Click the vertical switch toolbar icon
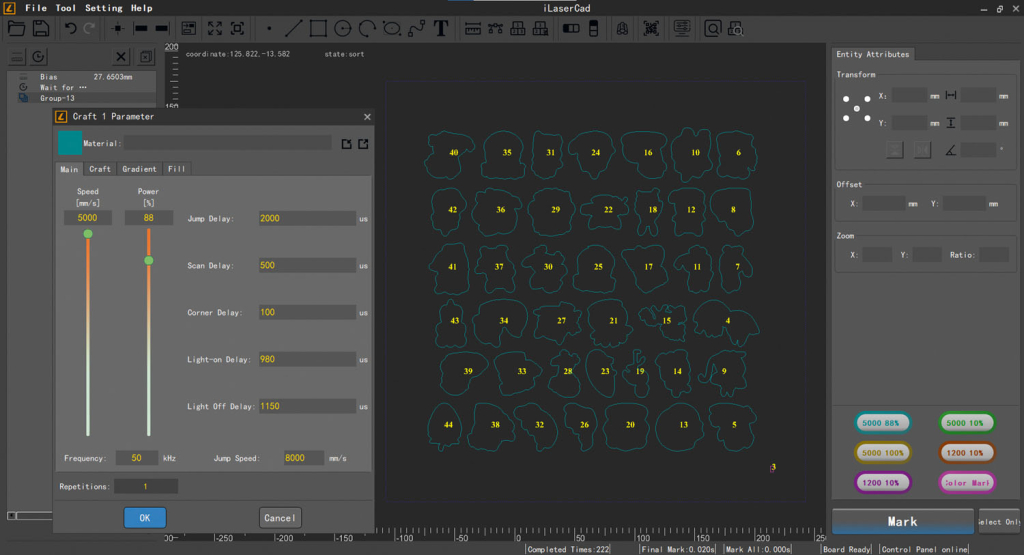Viewport: 1024px width, 555px height. [x=594, y=28]
